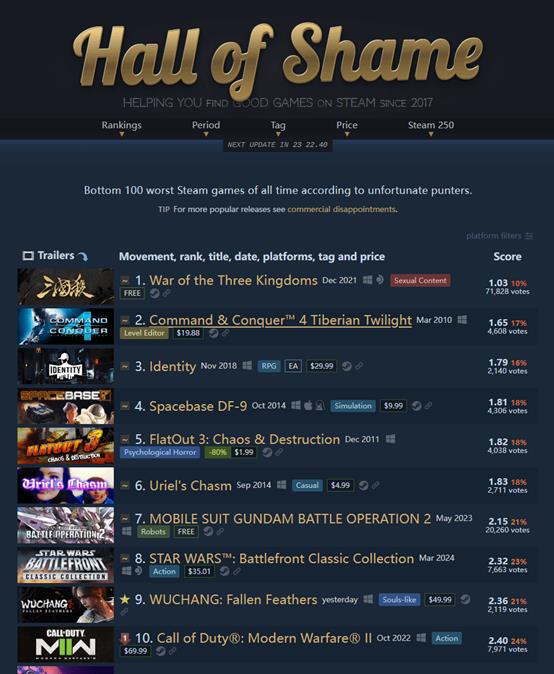The image size is (554, 674).
Task: Click the permalink icon for FlatOut 3
Action: [279, 452]
